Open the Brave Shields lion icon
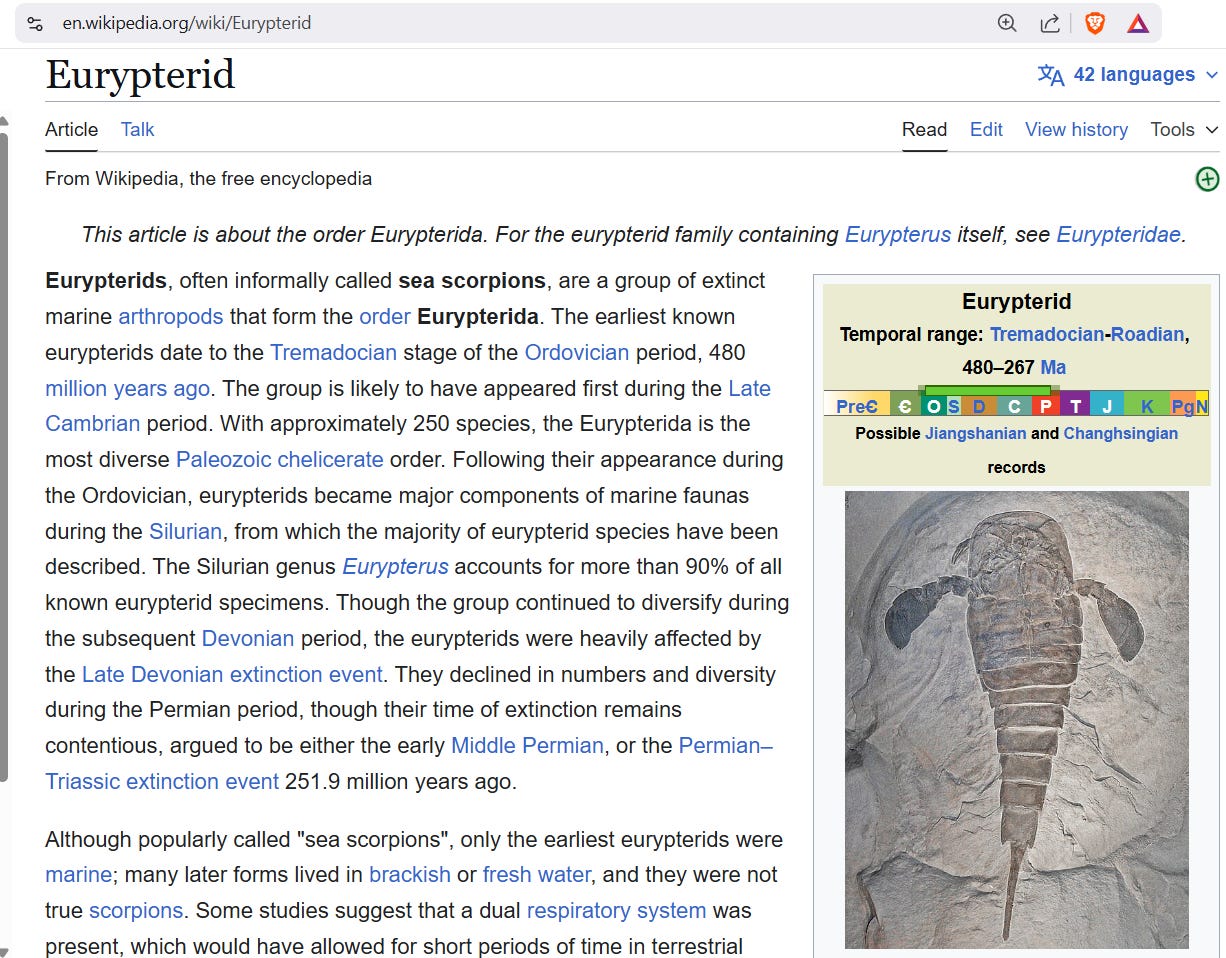Screen dimensions: 1226x958 [x=1095, y=23]
